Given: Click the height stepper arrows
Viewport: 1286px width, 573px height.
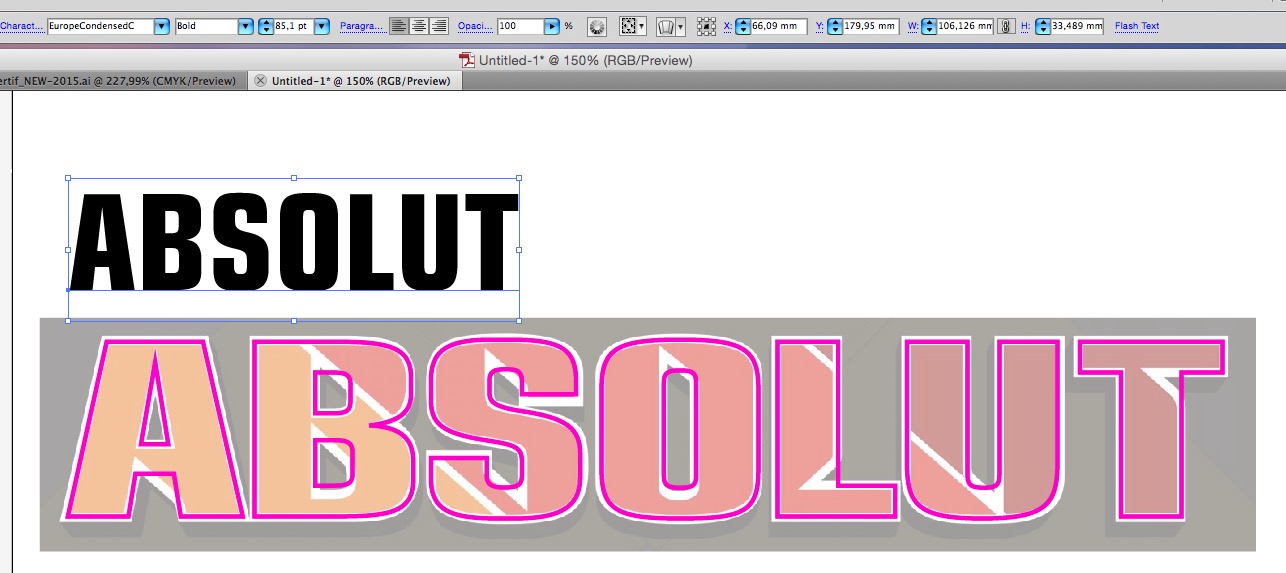Looking at the screenshot, I should pos(1043,26).
